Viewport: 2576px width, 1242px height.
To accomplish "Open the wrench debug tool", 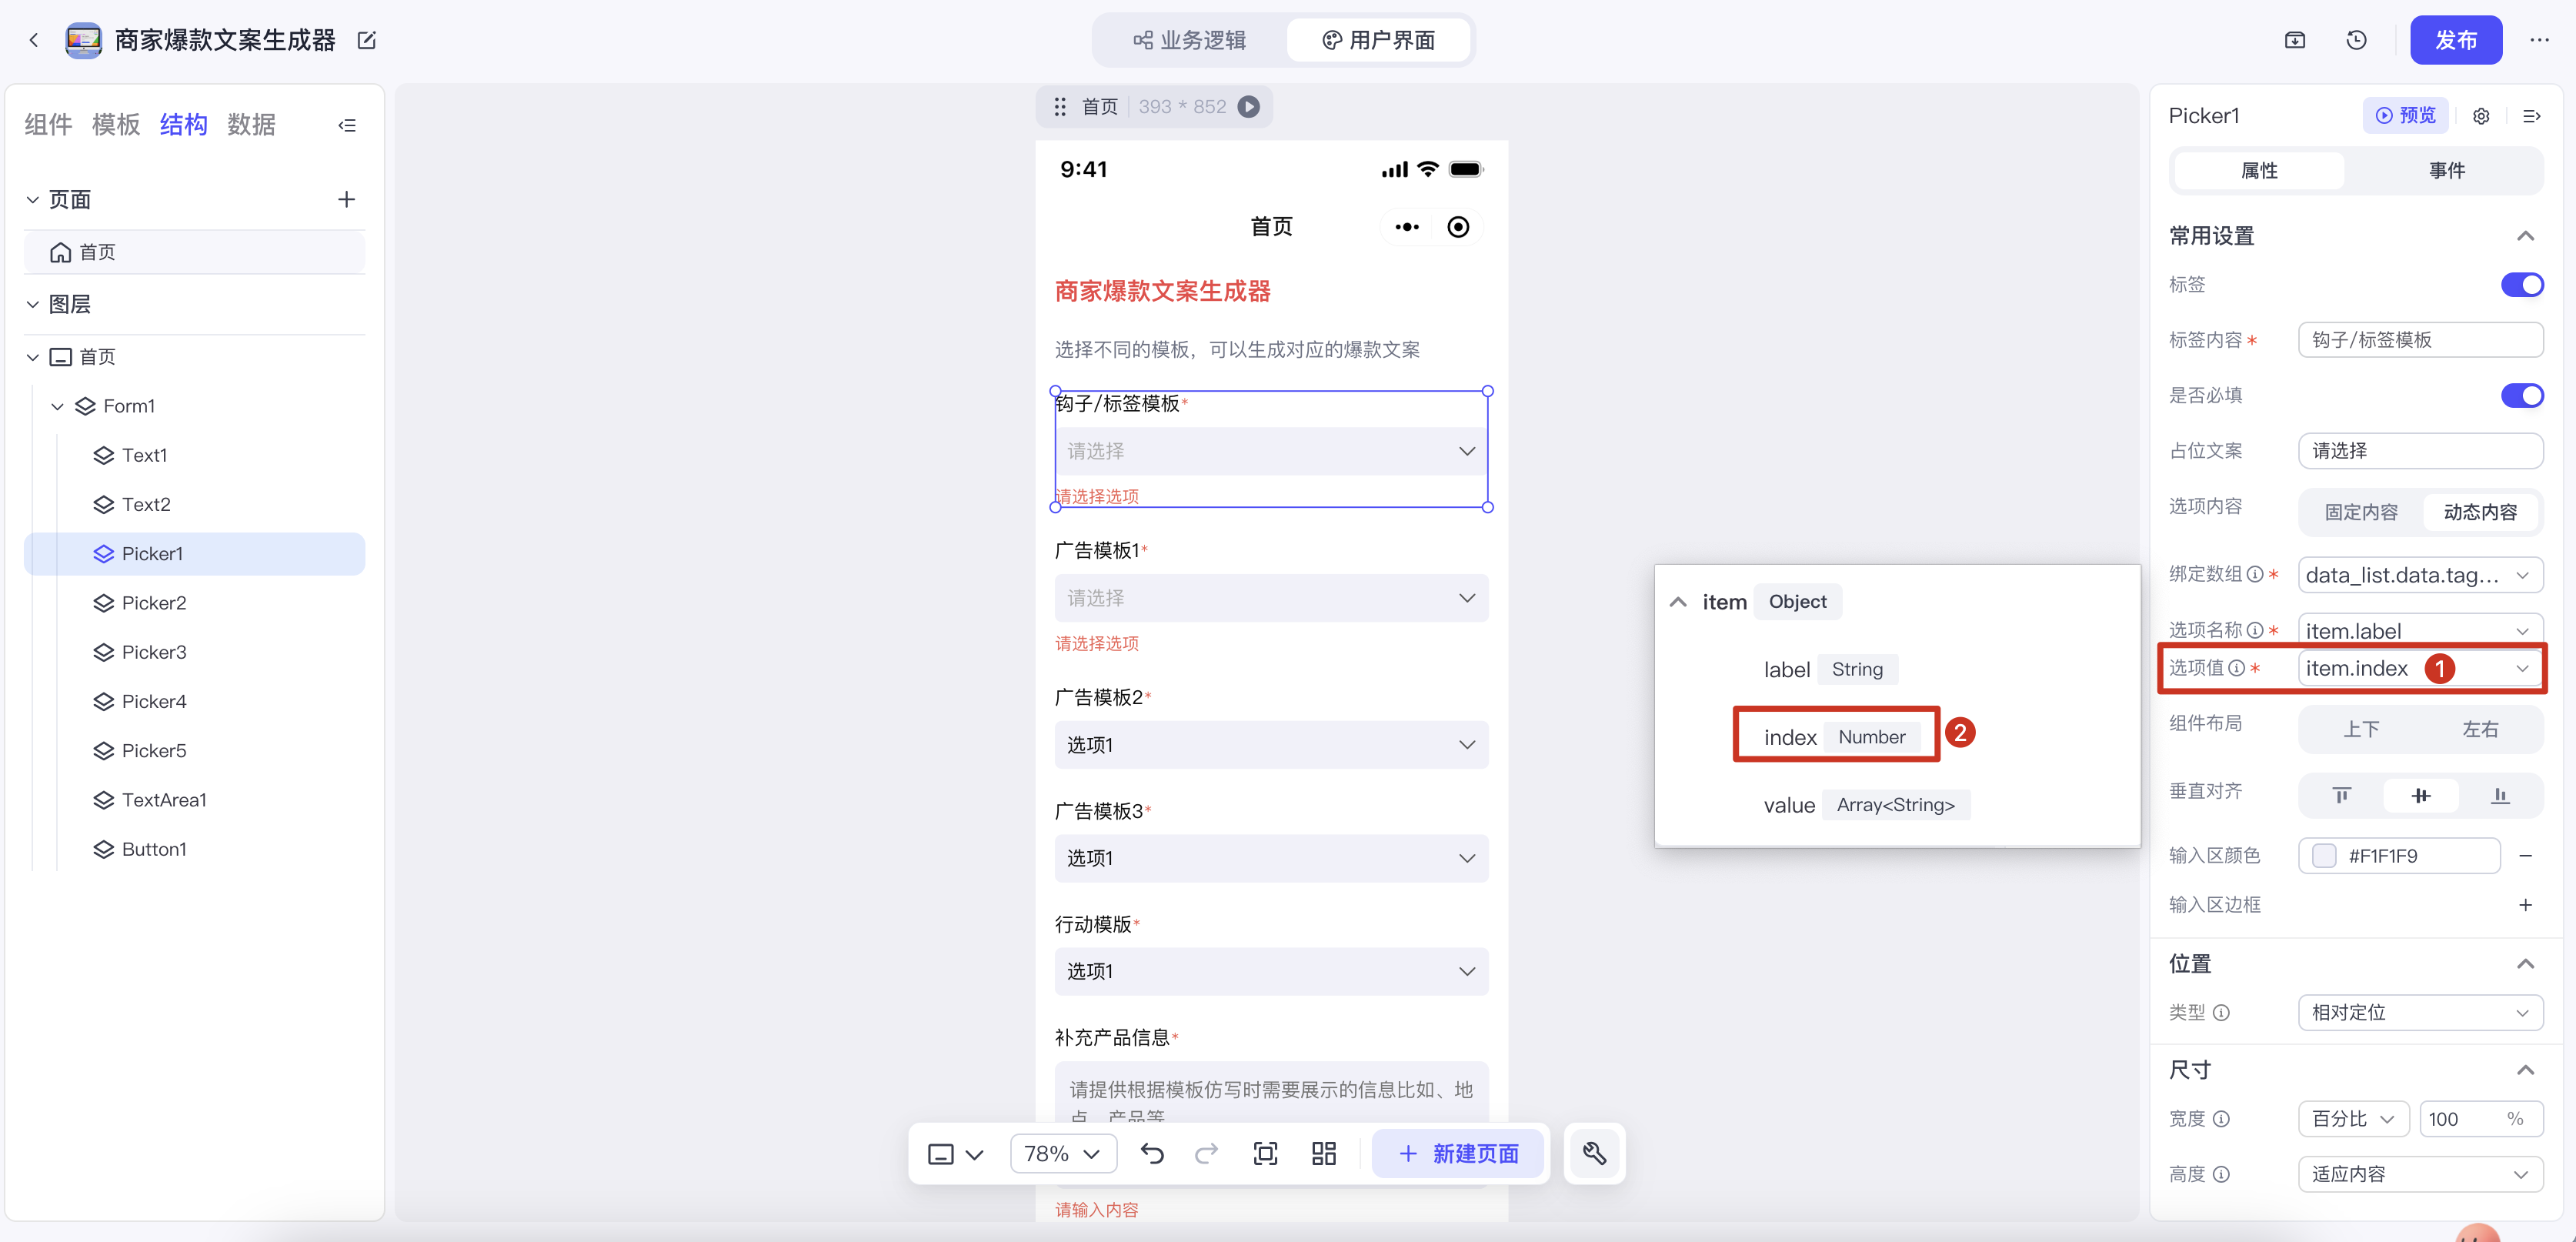I will coord(1594,1154).
